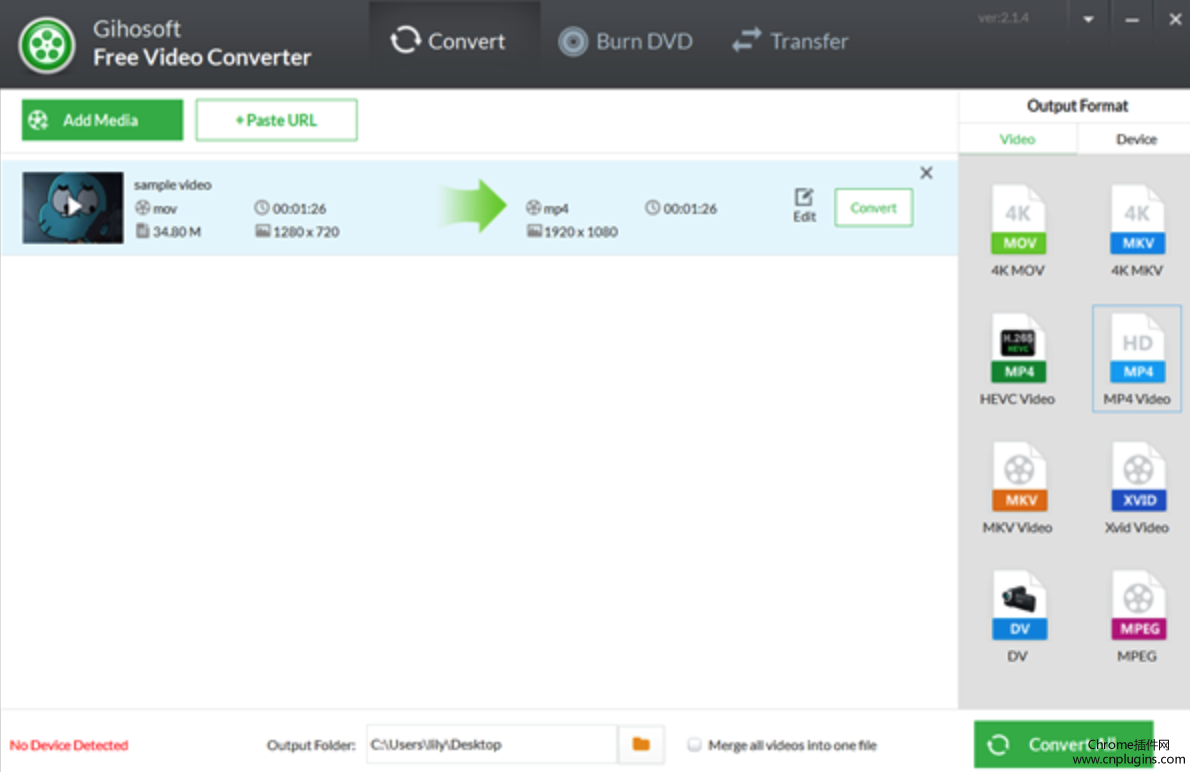Click the 34.80 M file size
1190x772 pixels.
point(177,232)
